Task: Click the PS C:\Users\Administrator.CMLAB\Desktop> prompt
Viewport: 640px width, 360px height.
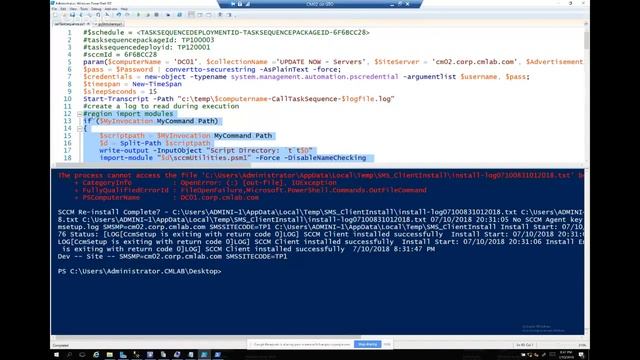Action: pyautogui.click(x=139, y=271)
